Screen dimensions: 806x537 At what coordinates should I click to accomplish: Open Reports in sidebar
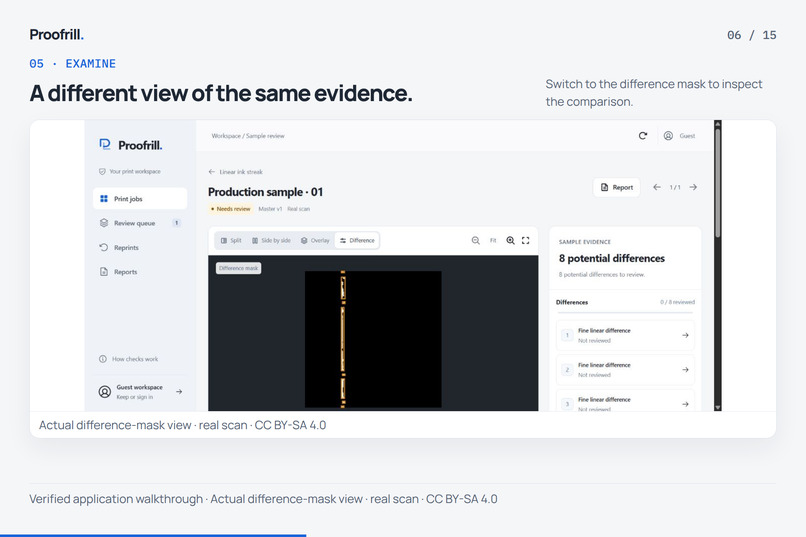tap(140, 272)
